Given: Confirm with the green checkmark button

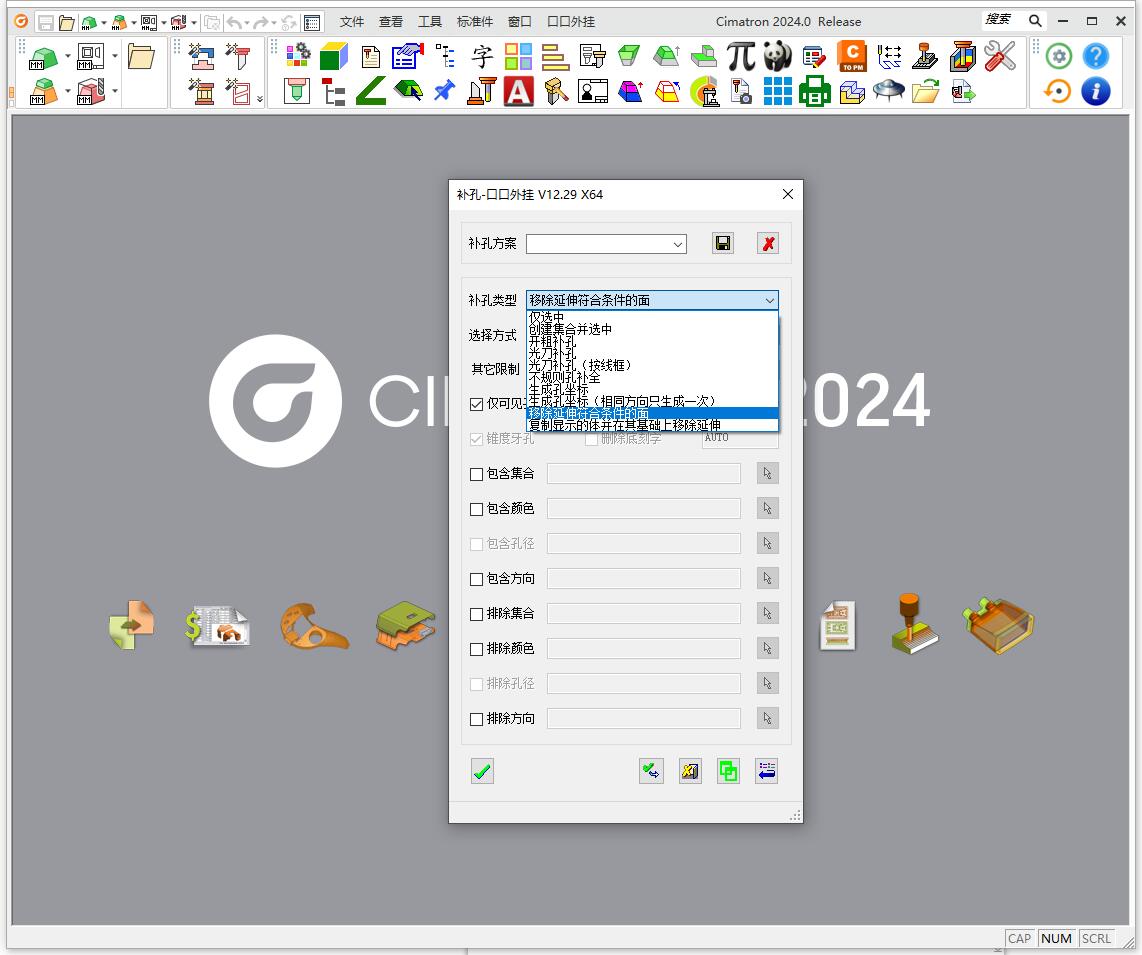Looking at the screenshot, I should (482, 771).
